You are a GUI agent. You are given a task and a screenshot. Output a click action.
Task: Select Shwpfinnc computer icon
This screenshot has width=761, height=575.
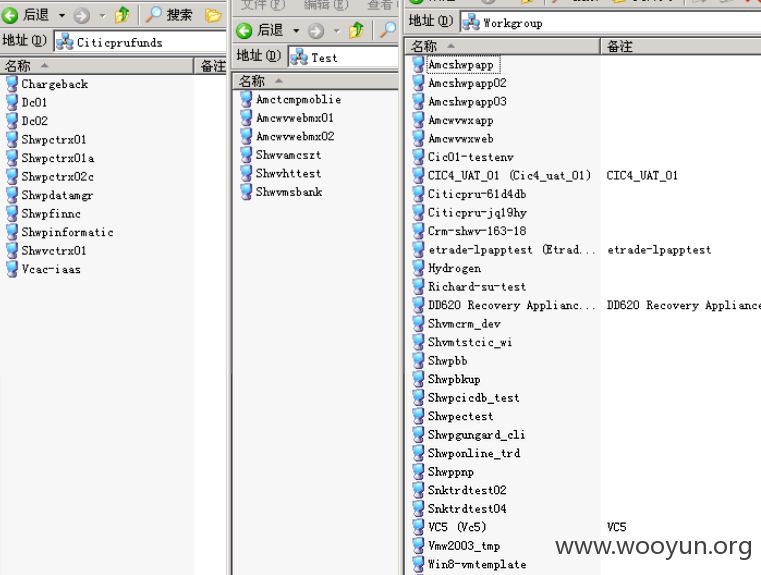[x=12, y=214]
